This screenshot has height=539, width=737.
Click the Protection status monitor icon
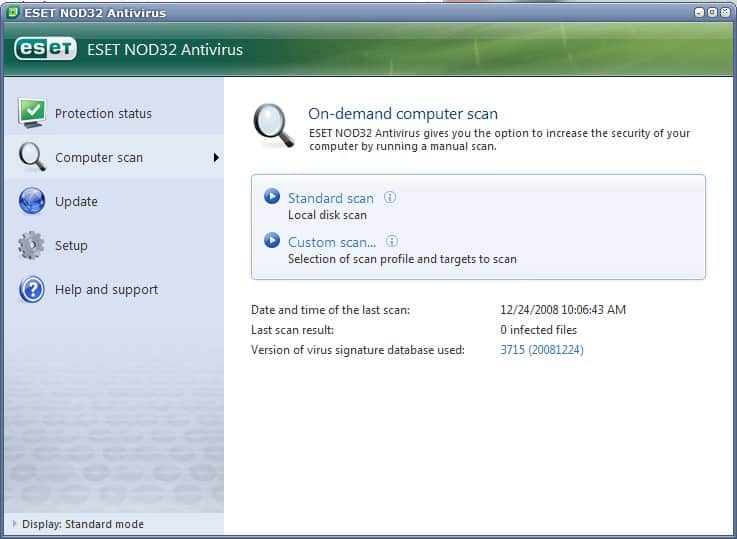point(32,113)
